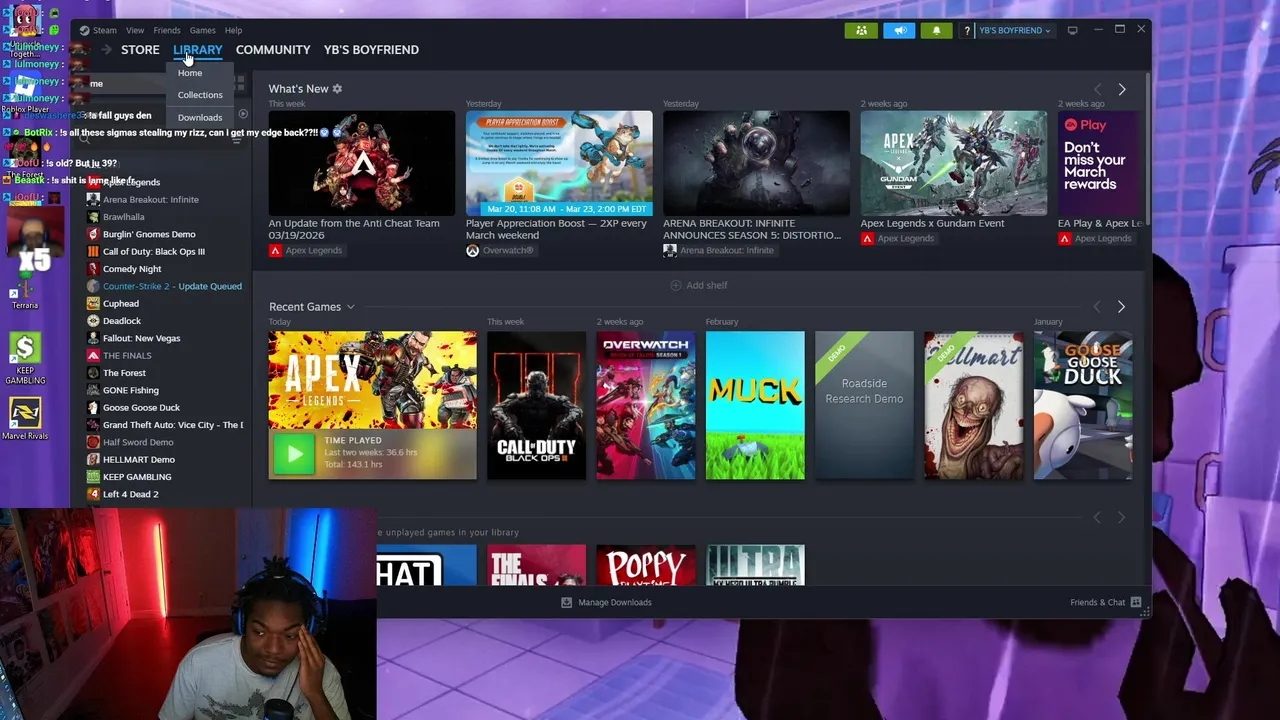This screenshot has width=1280, height=720.
Task: Select Collections in Library dropdown
Action: coord(200,95)
